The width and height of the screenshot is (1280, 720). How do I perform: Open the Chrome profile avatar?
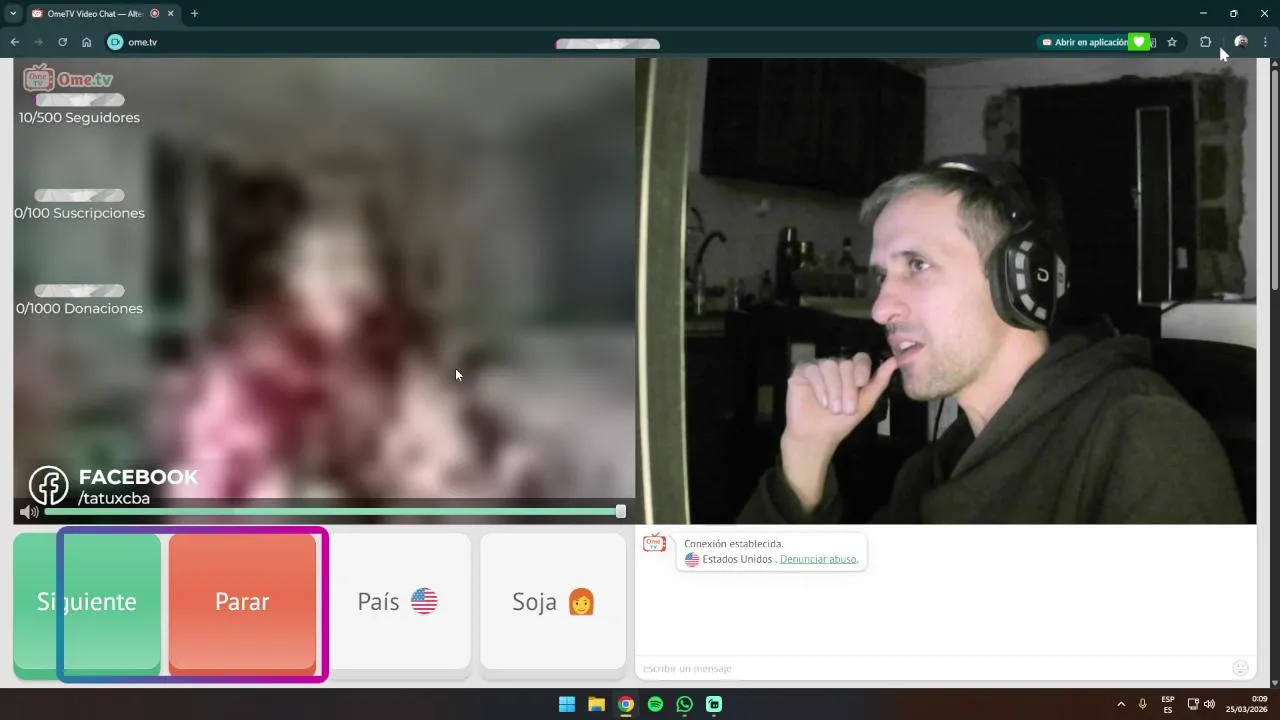pyautogui.click(x=1241, y=42)
